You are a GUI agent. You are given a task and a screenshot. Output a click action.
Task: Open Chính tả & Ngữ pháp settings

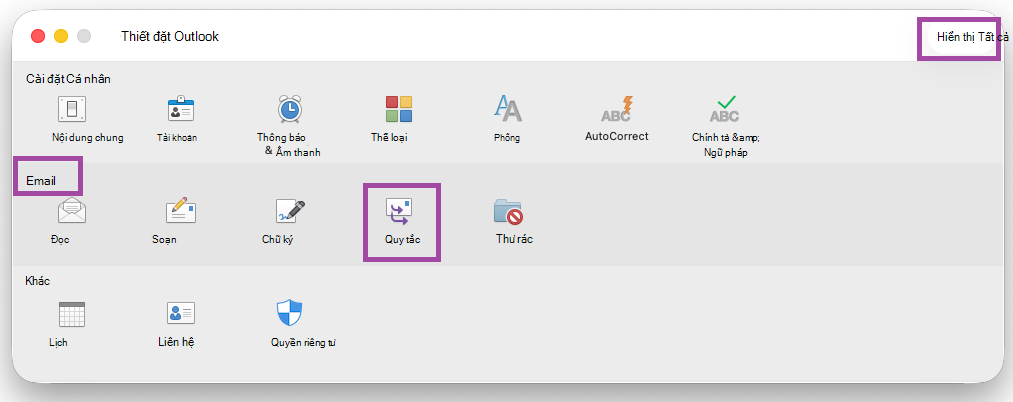tap(725, 110)
